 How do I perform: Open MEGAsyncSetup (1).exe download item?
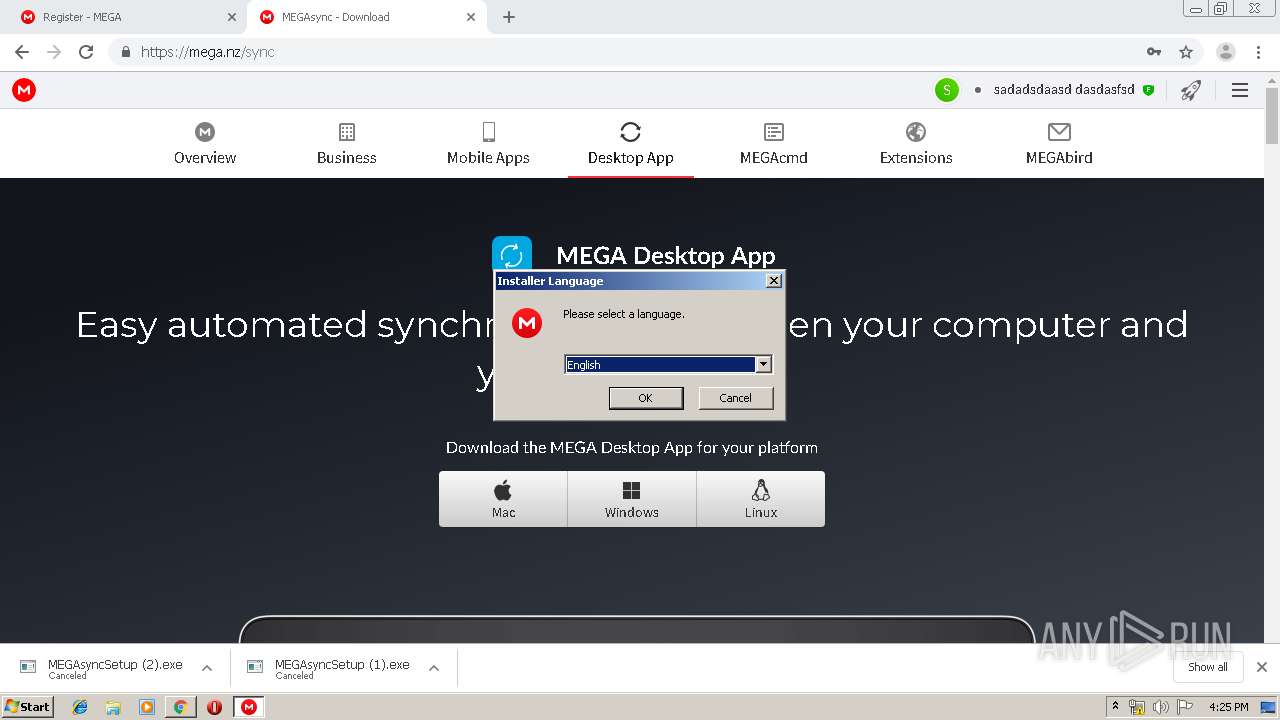pos(330,668)
